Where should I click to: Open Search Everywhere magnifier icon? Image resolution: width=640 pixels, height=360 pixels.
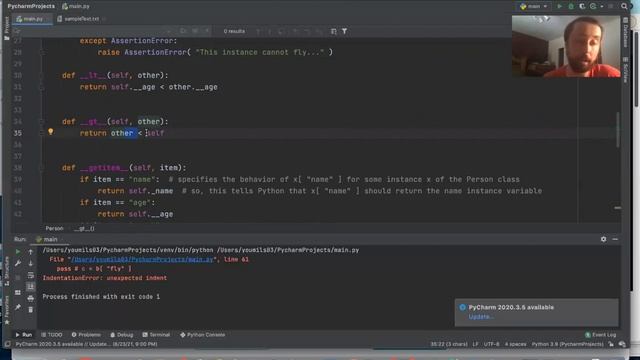[x=624, y=6]
